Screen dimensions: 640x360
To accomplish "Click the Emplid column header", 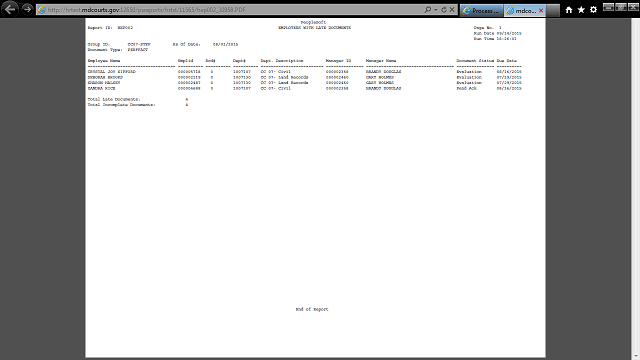I will pos(185,61).
